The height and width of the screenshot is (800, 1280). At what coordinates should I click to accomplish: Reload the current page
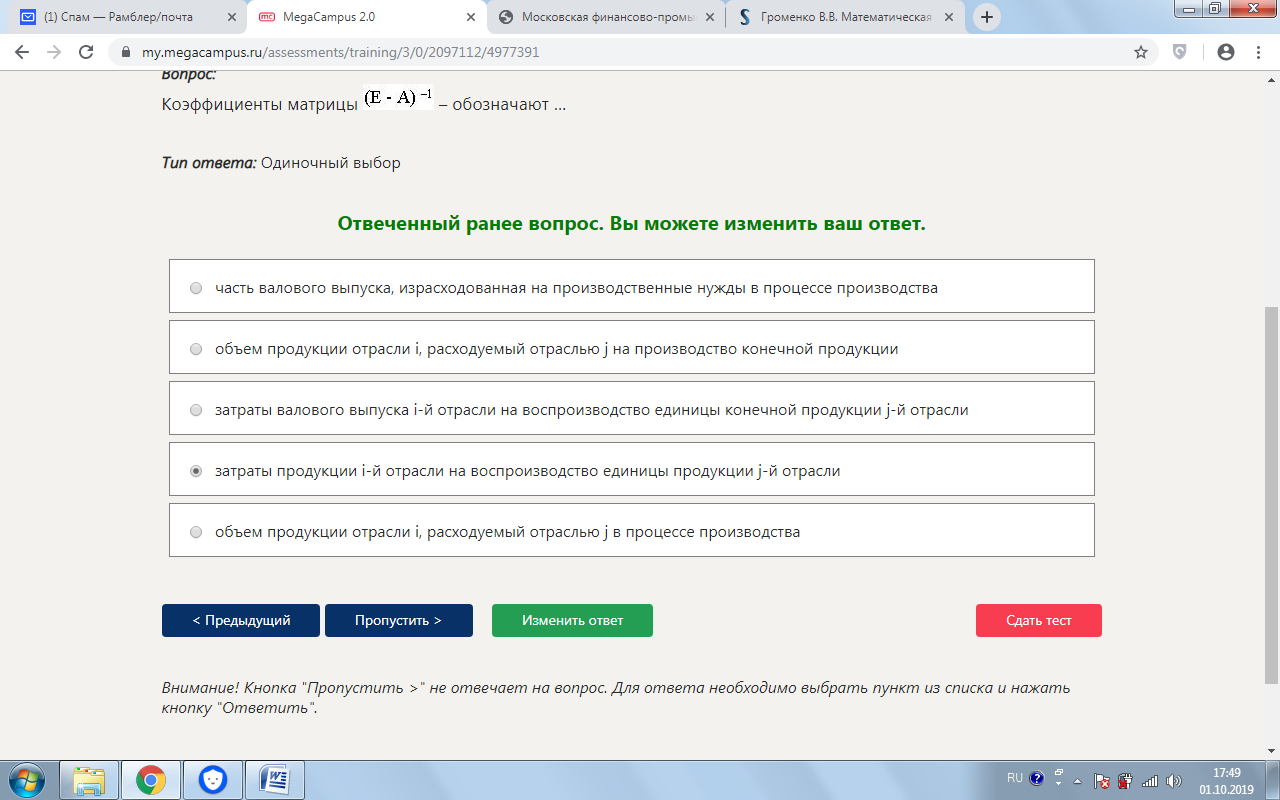coord(86,52)
